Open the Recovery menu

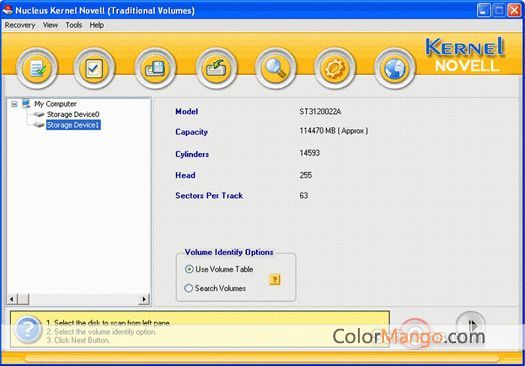pos(20,25)
